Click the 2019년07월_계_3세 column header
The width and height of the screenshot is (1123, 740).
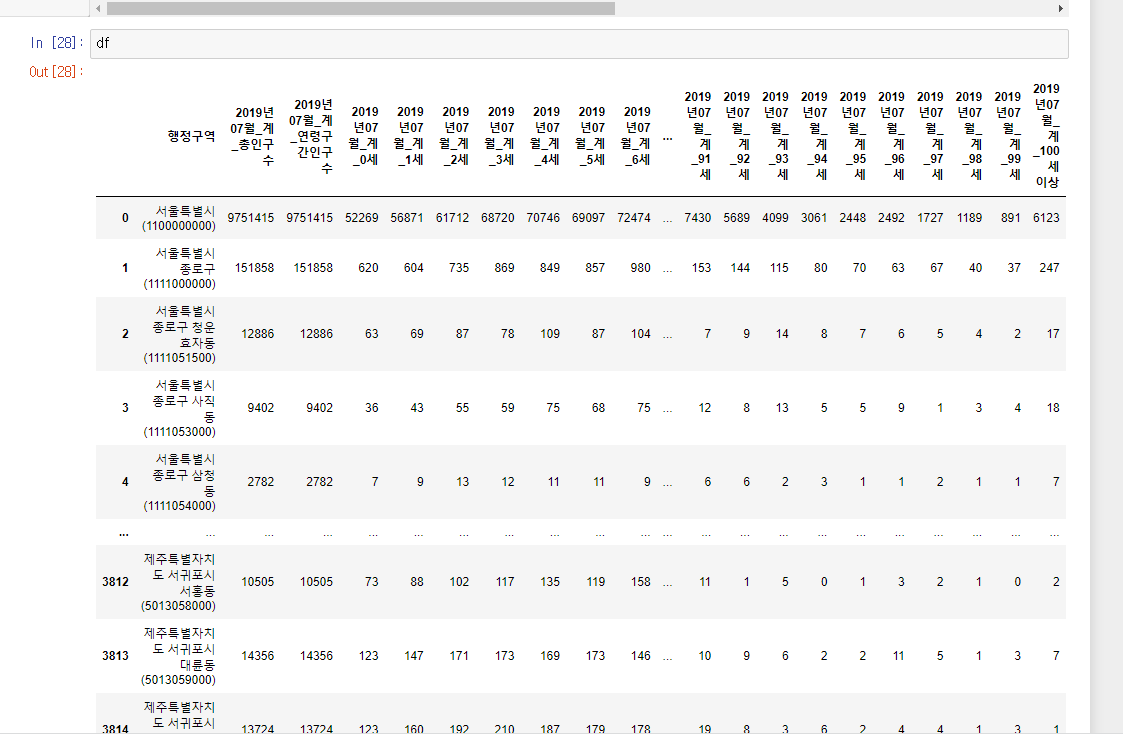pos(501,136)
